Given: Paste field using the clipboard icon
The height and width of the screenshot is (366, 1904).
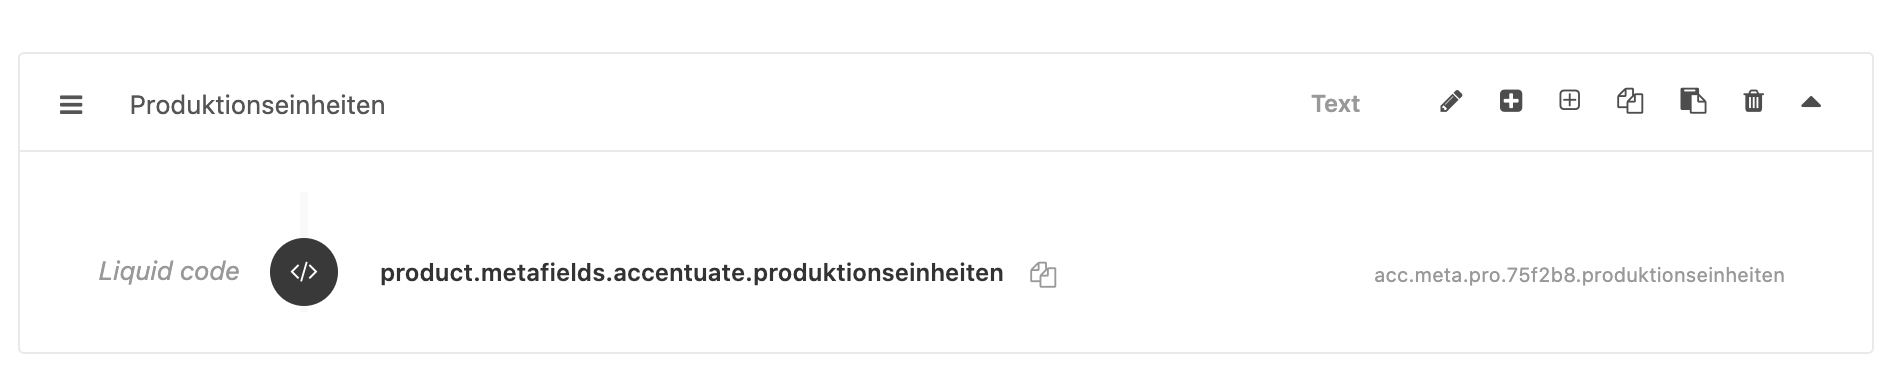Looking at the screenshot, I should [x=1692, y=101].
